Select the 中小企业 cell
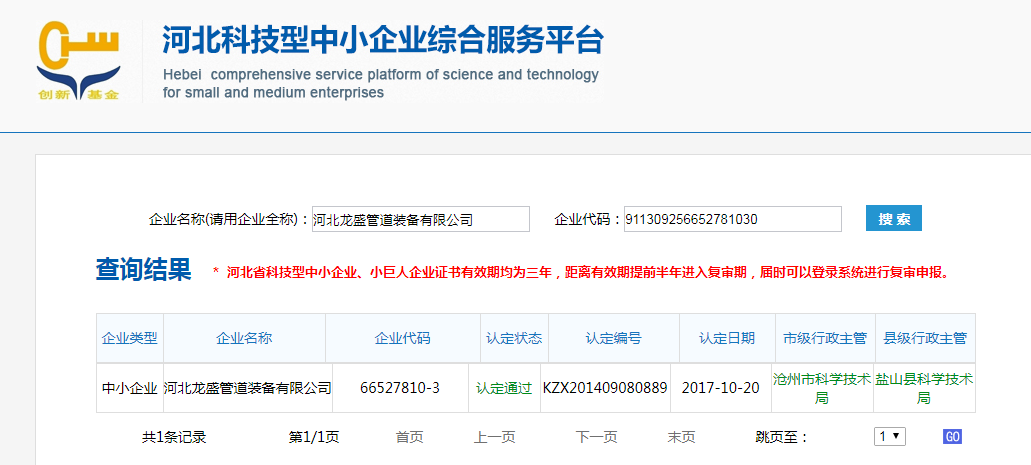Screen dimensions: 1031x465 [130, 388]
